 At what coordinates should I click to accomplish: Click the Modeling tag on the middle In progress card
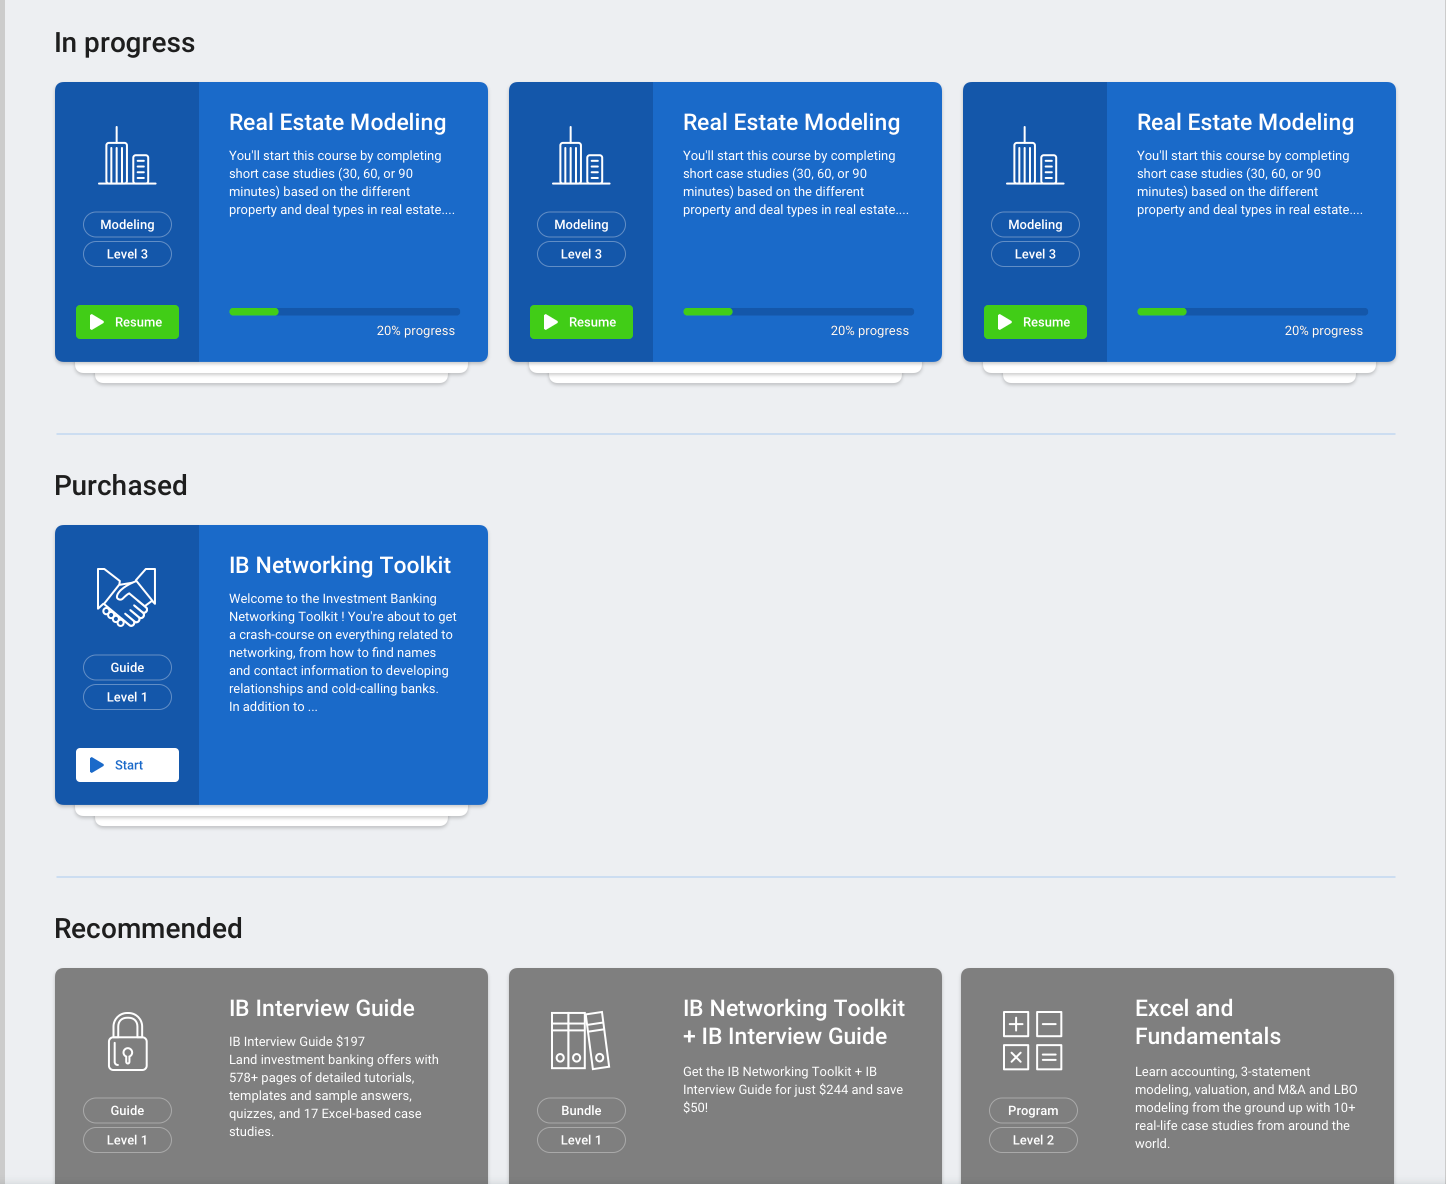(581, 225)
